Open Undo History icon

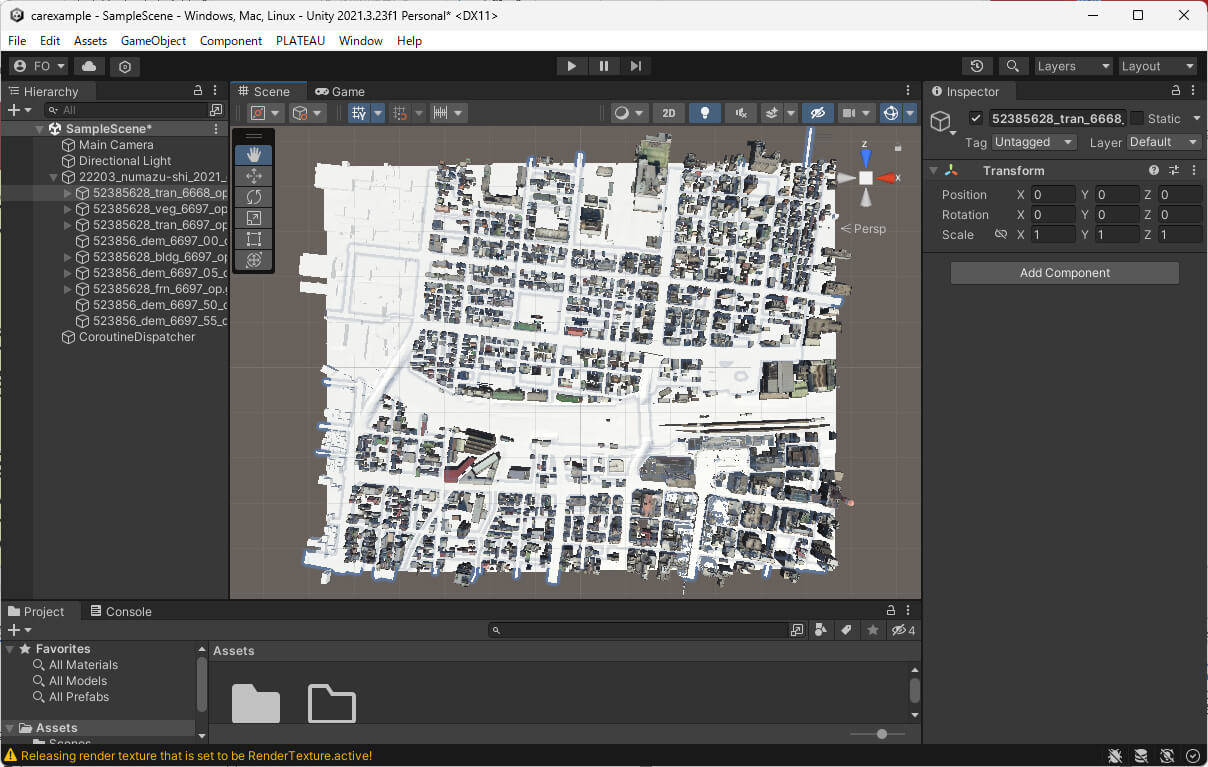tap(977, 66)
